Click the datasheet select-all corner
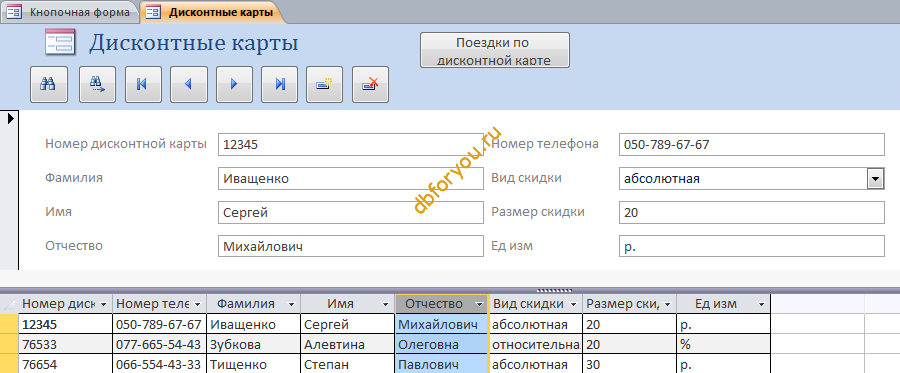 [9, 304]
